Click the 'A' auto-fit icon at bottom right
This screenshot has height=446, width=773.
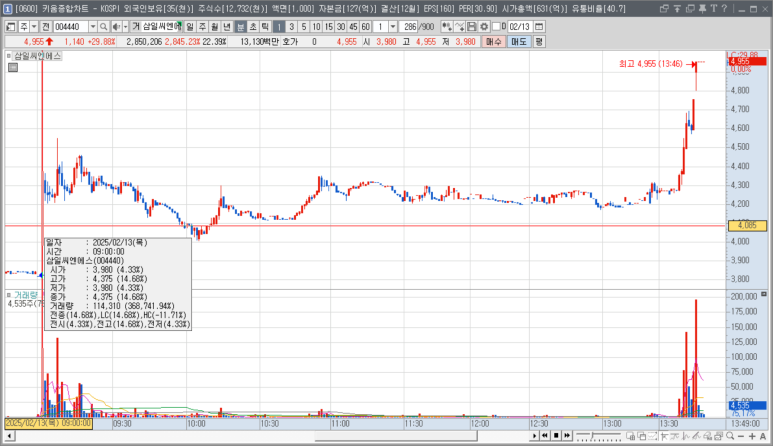(762, 436)
